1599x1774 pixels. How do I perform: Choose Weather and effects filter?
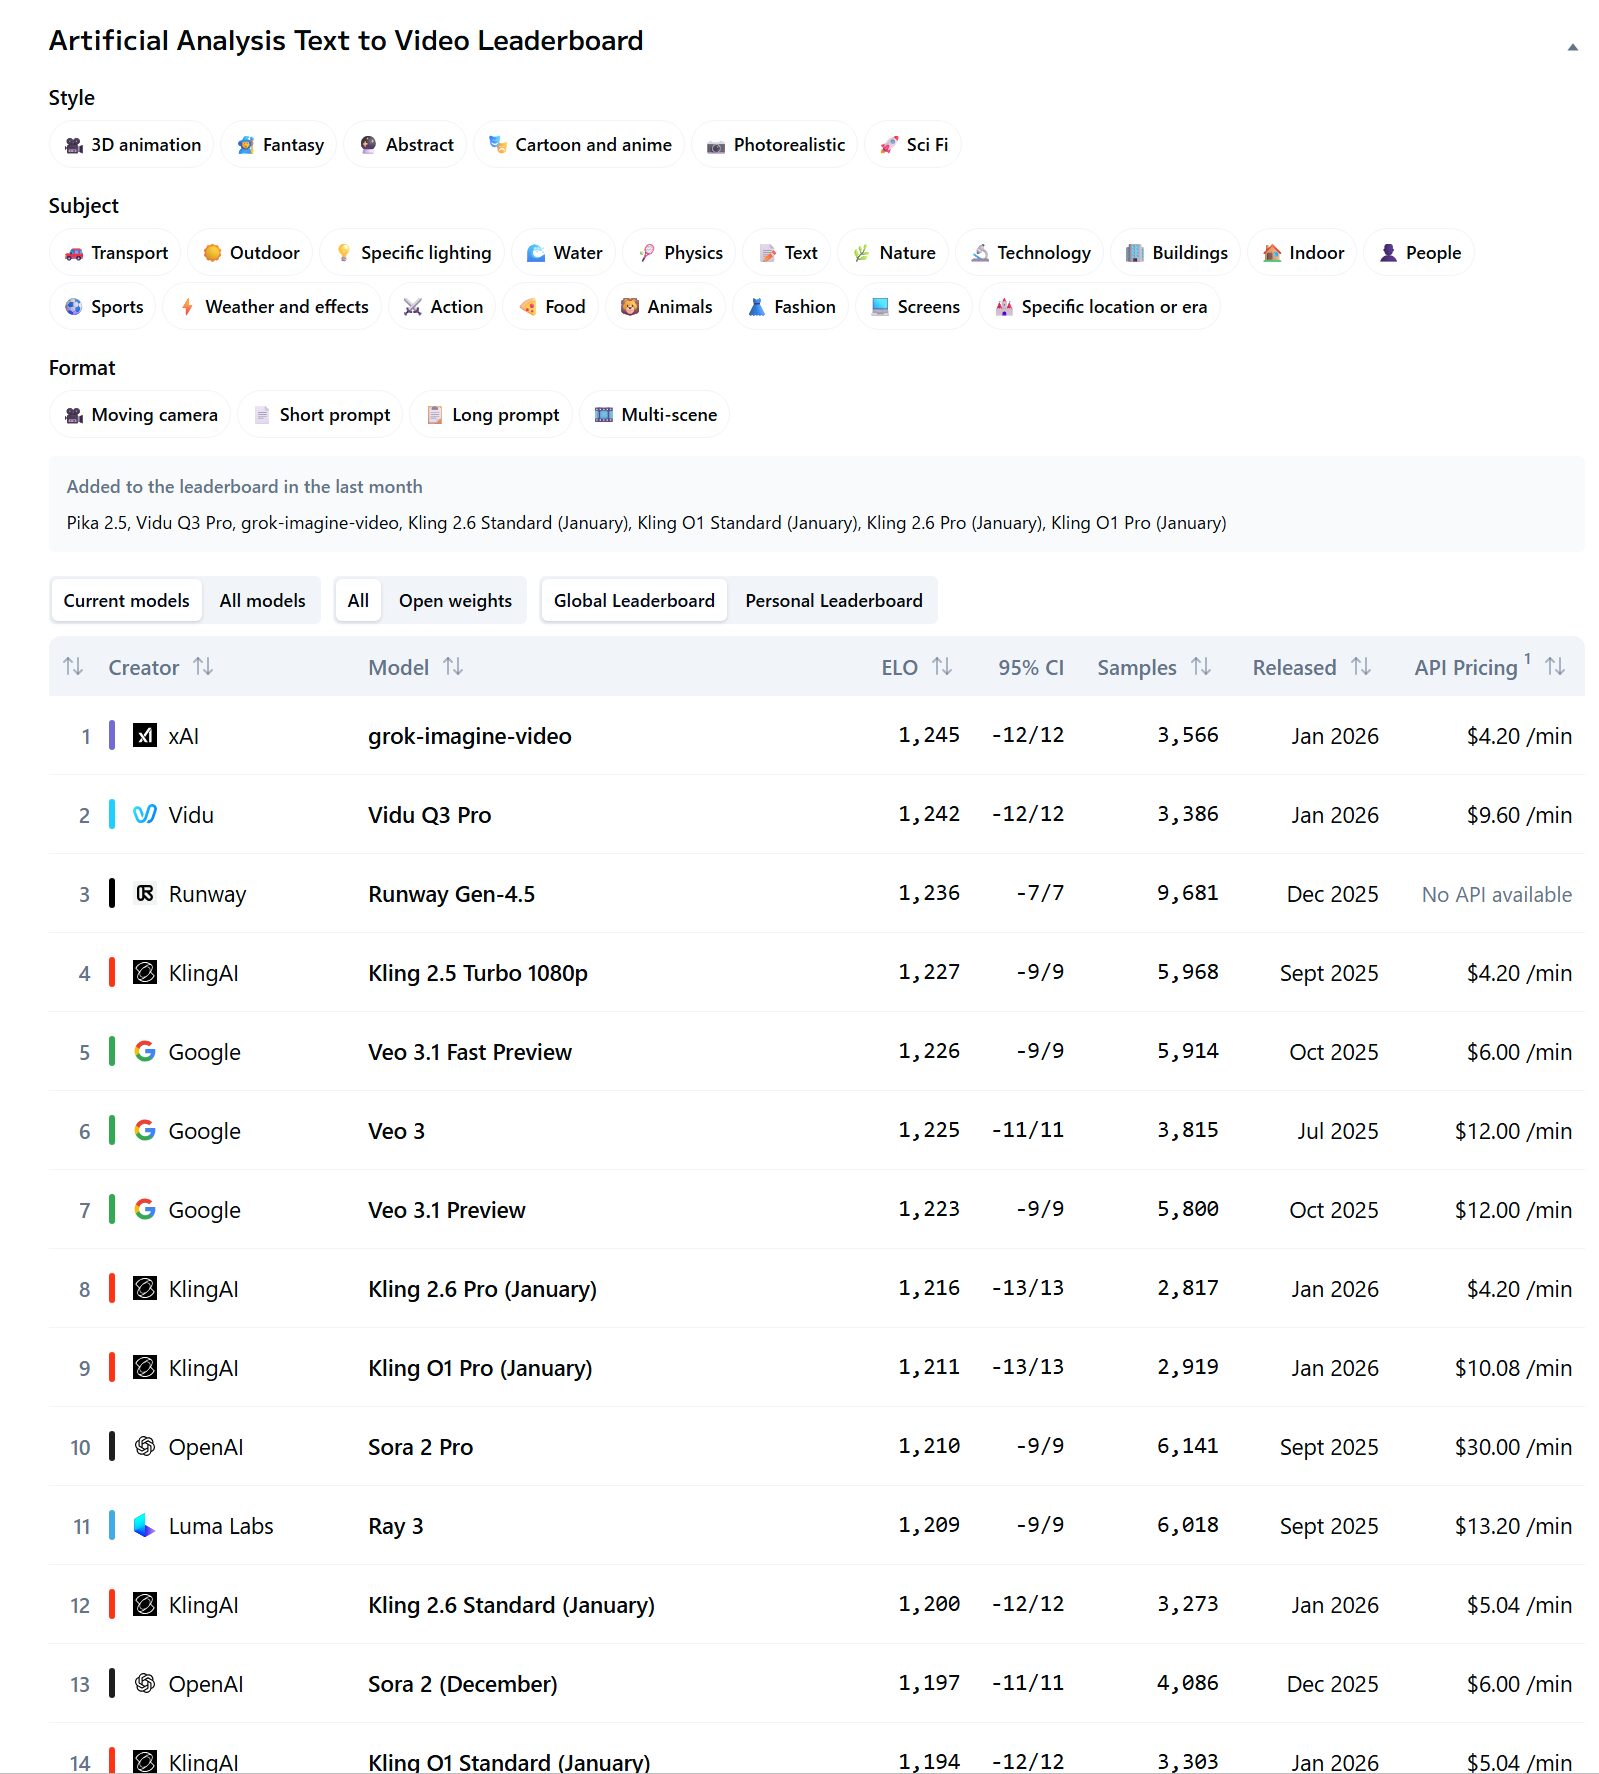tap(273, 307)
